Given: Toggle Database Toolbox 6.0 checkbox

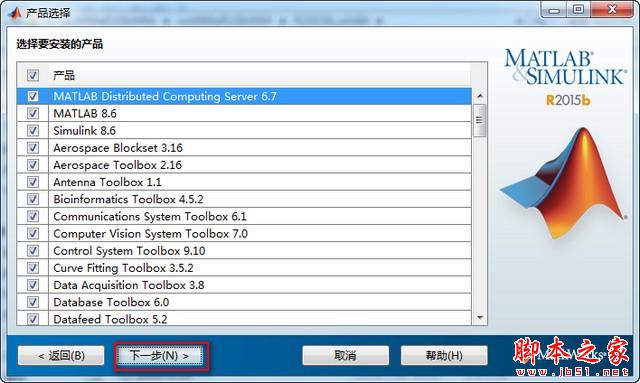Looking at the screenshot, I should point(33,302).
